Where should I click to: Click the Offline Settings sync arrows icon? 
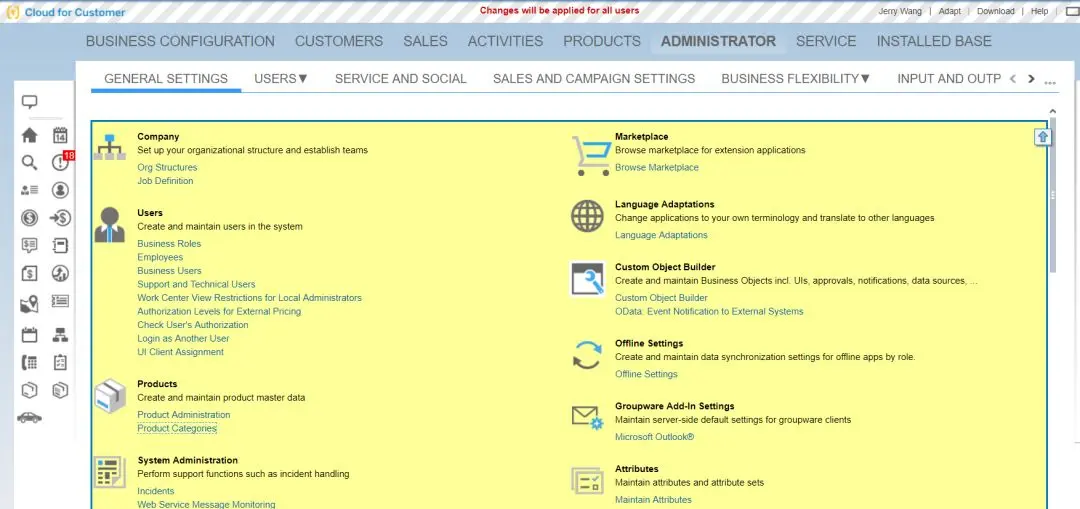tap(588, 355)
